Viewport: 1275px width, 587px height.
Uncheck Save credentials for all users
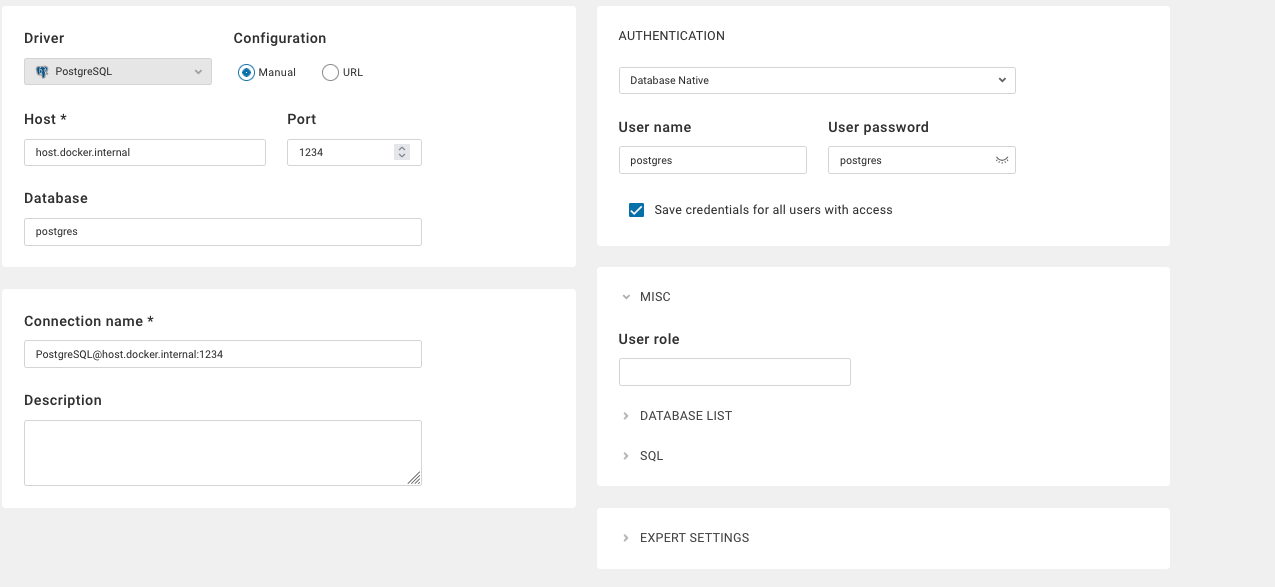[x=636, y=209]
